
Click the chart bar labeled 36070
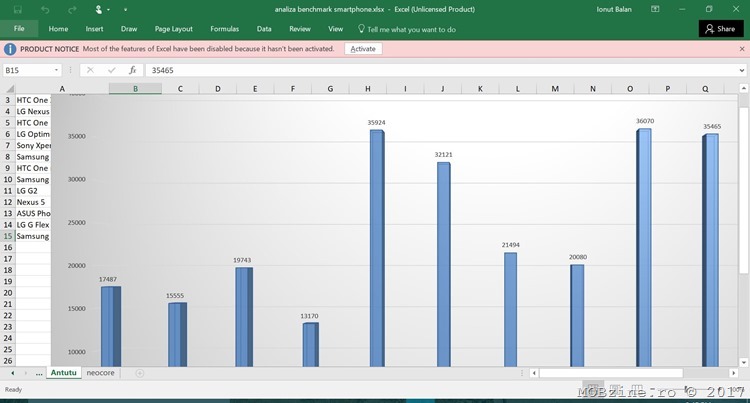click(644, 248)
